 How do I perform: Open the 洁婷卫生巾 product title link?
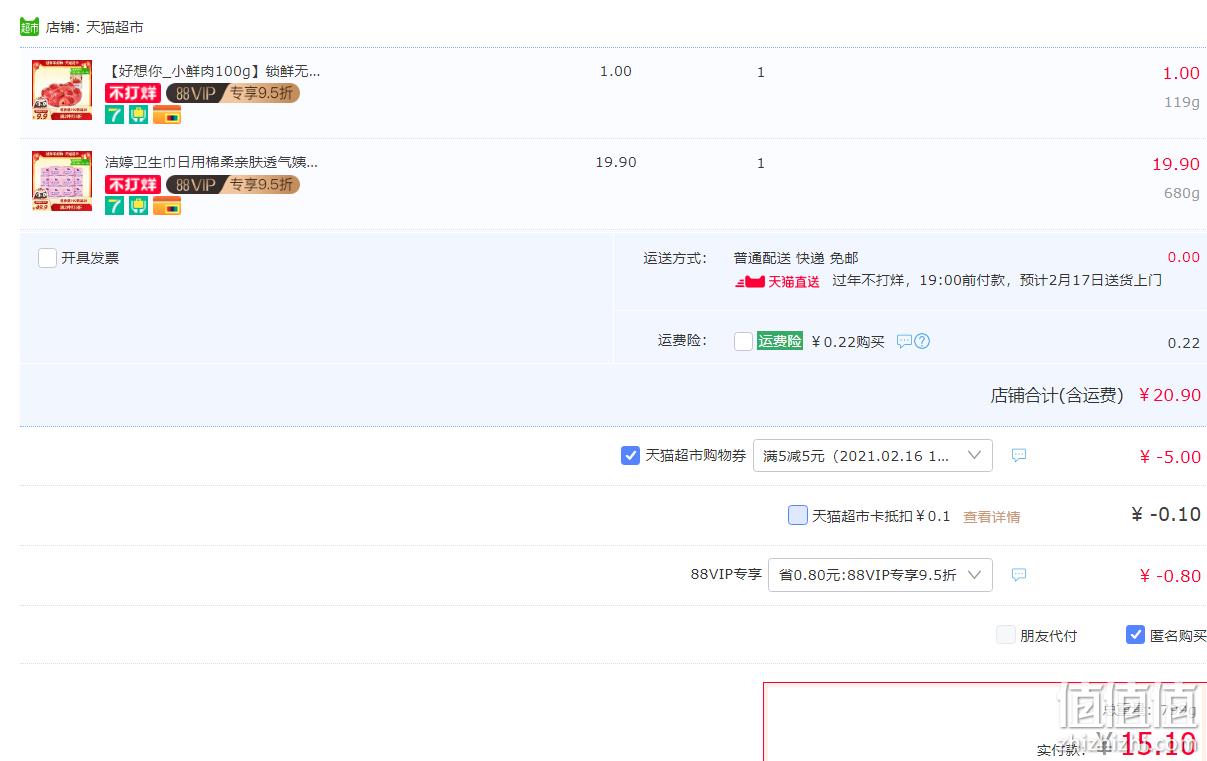(211, 162)
